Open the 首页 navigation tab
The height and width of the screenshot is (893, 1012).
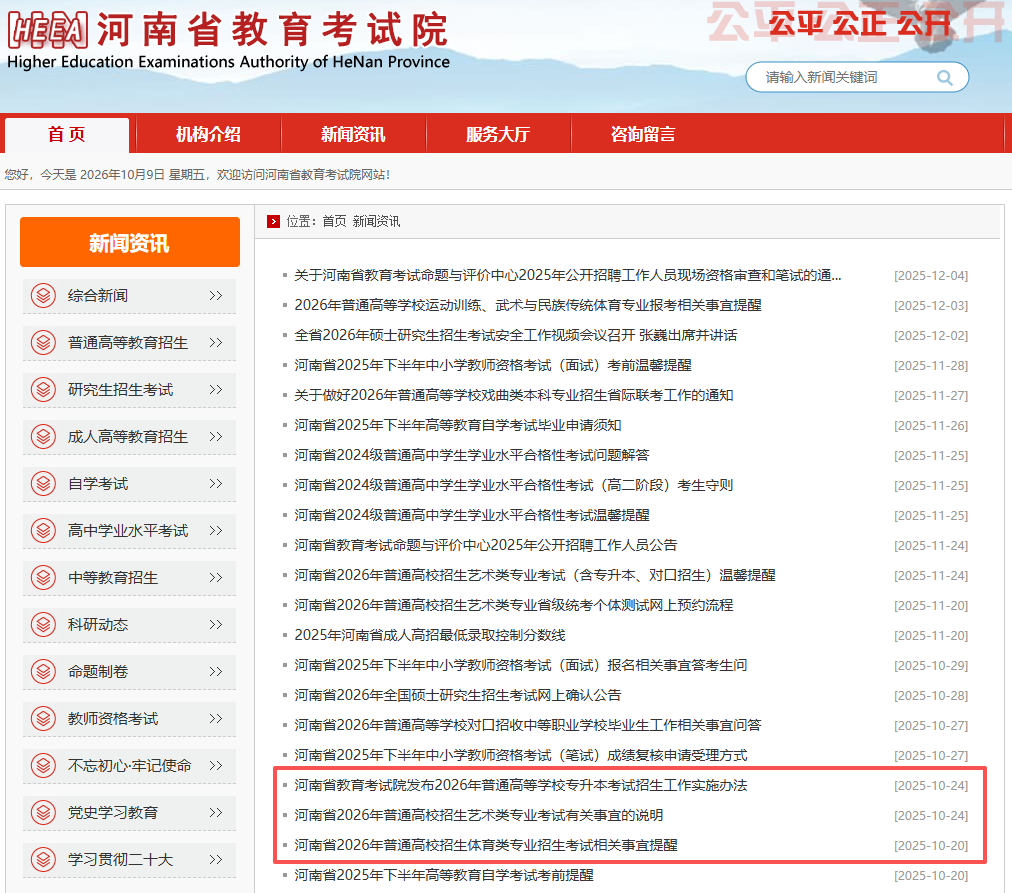[x=66, y=134]
